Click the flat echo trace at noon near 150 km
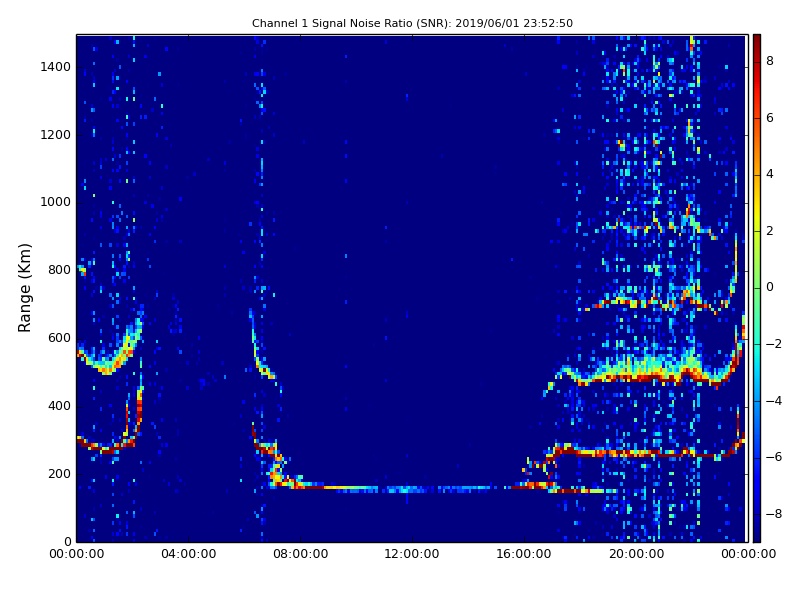Viewport: 800px width, 600px height. (412, 489)
